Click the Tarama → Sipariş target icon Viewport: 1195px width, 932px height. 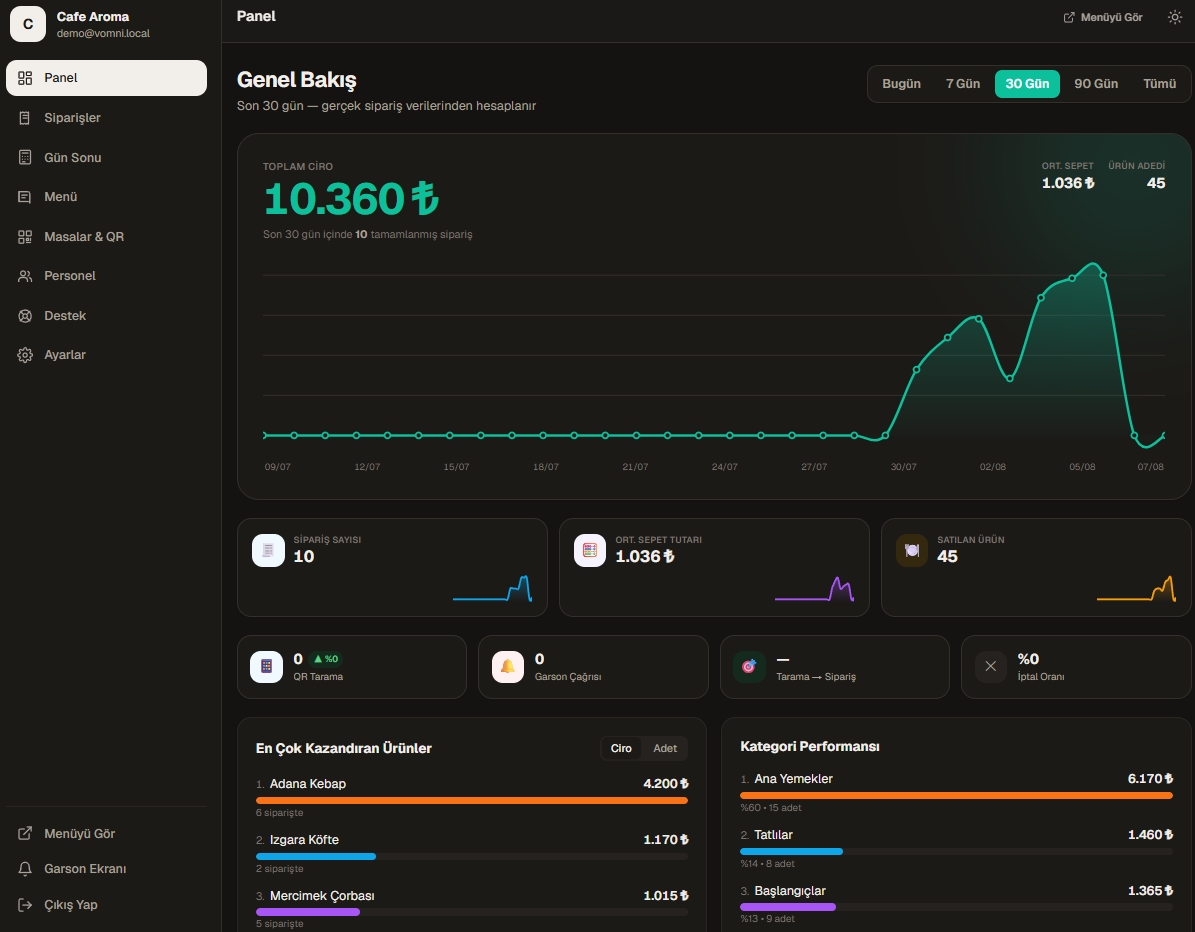pyautogui.click(x=749, y=667)
